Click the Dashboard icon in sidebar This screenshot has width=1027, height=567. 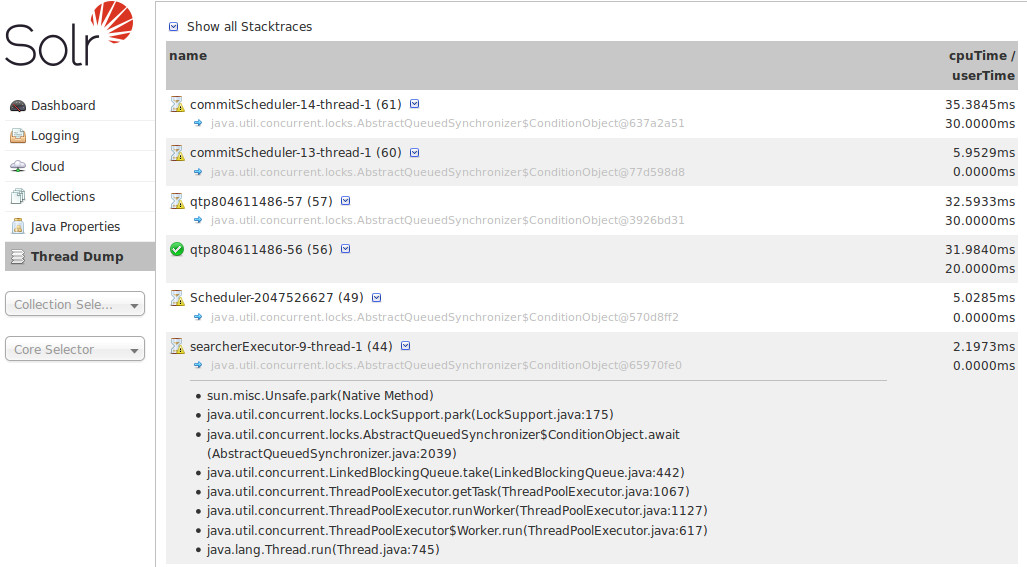coord(17,106)
